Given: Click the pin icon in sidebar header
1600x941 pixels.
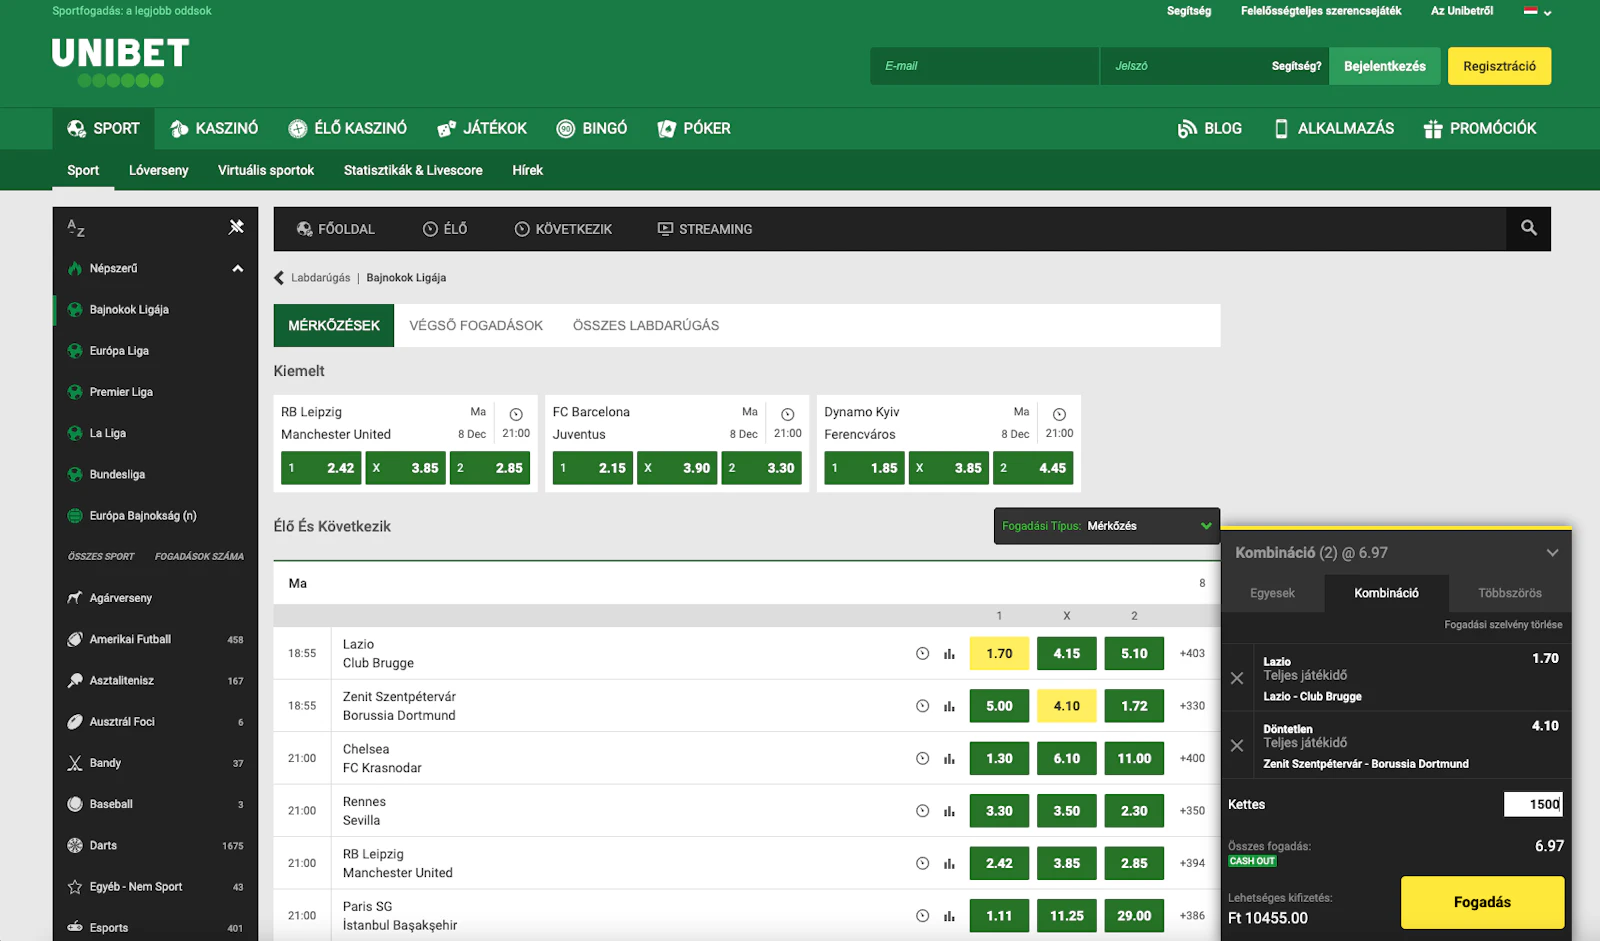Looking at the screenshot, I should point(236,227).
